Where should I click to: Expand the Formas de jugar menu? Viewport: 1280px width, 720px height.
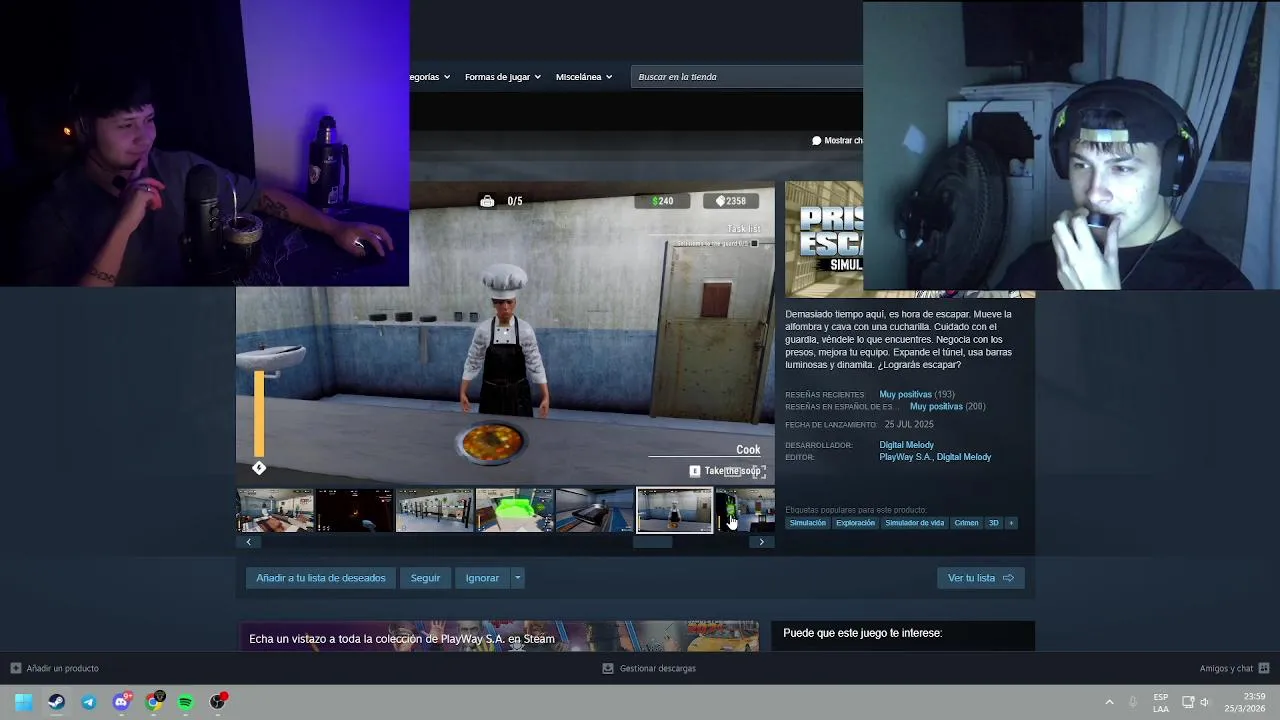[503, 77]
